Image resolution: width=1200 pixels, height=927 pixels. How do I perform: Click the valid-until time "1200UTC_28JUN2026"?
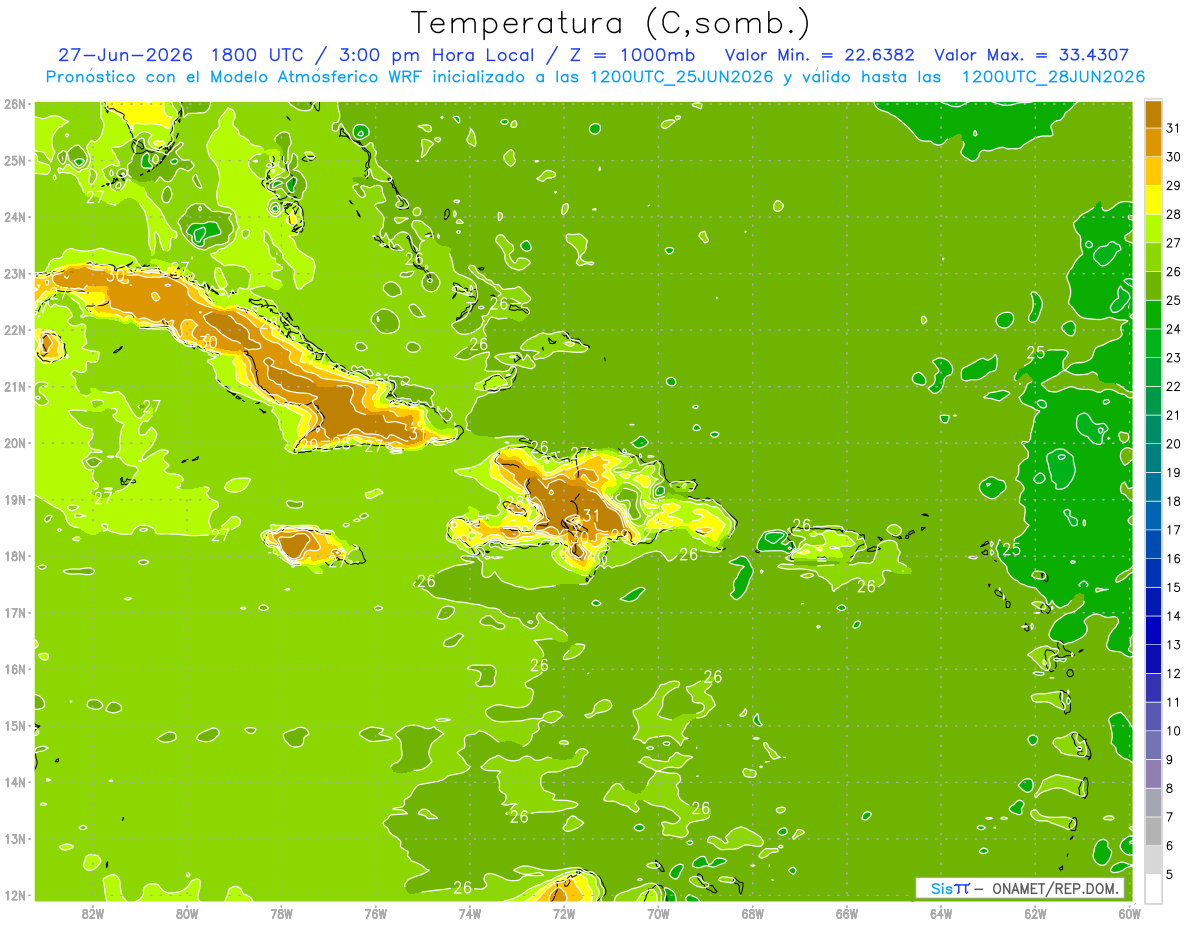click(1053, 77)
